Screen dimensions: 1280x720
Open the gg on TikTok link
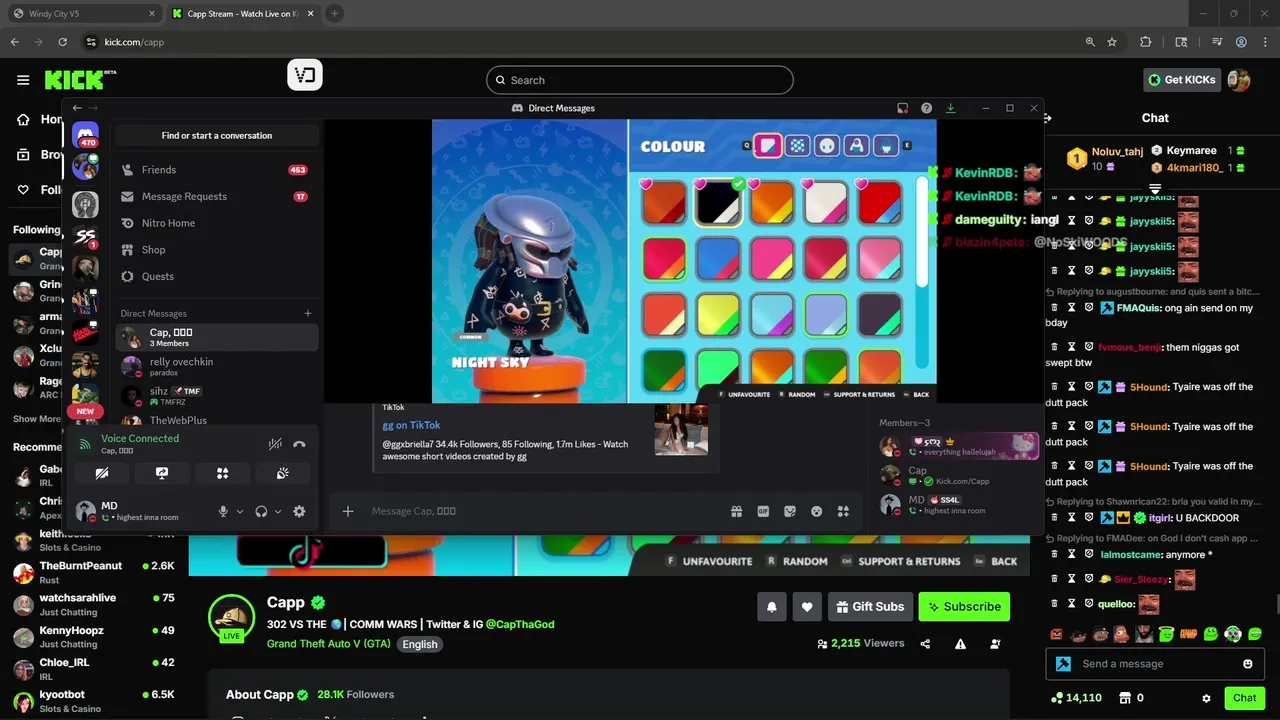pyautogui.click(x=411, y=425)
